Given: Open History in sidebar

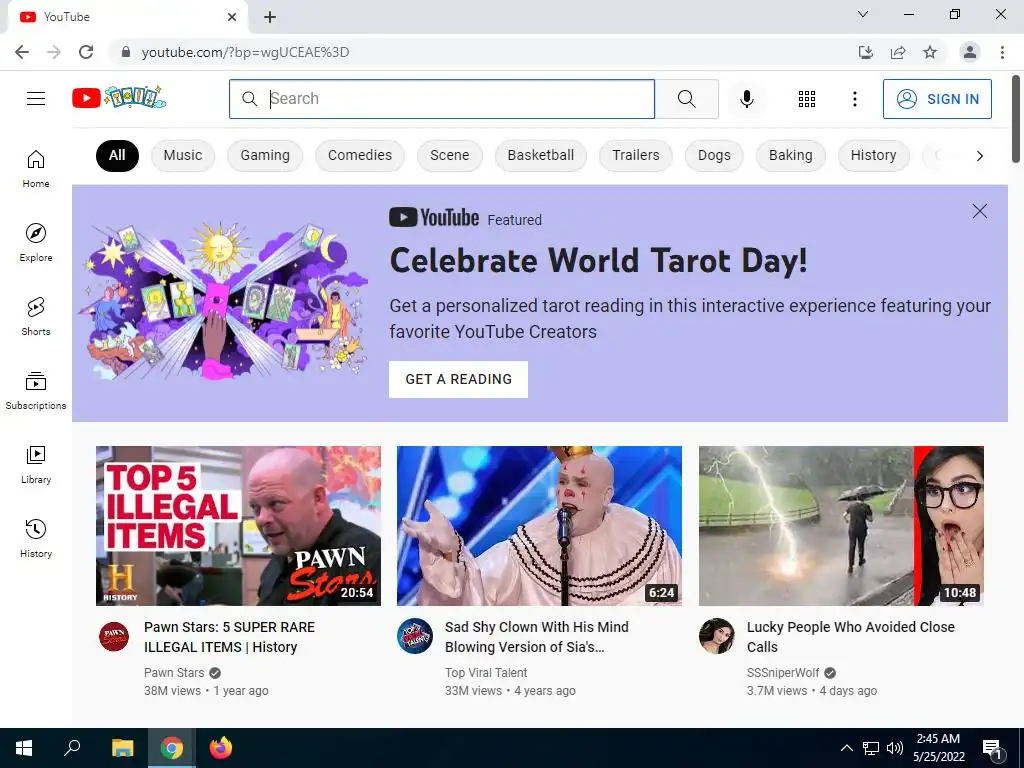Looking at the screenshot, I should 36,538.
